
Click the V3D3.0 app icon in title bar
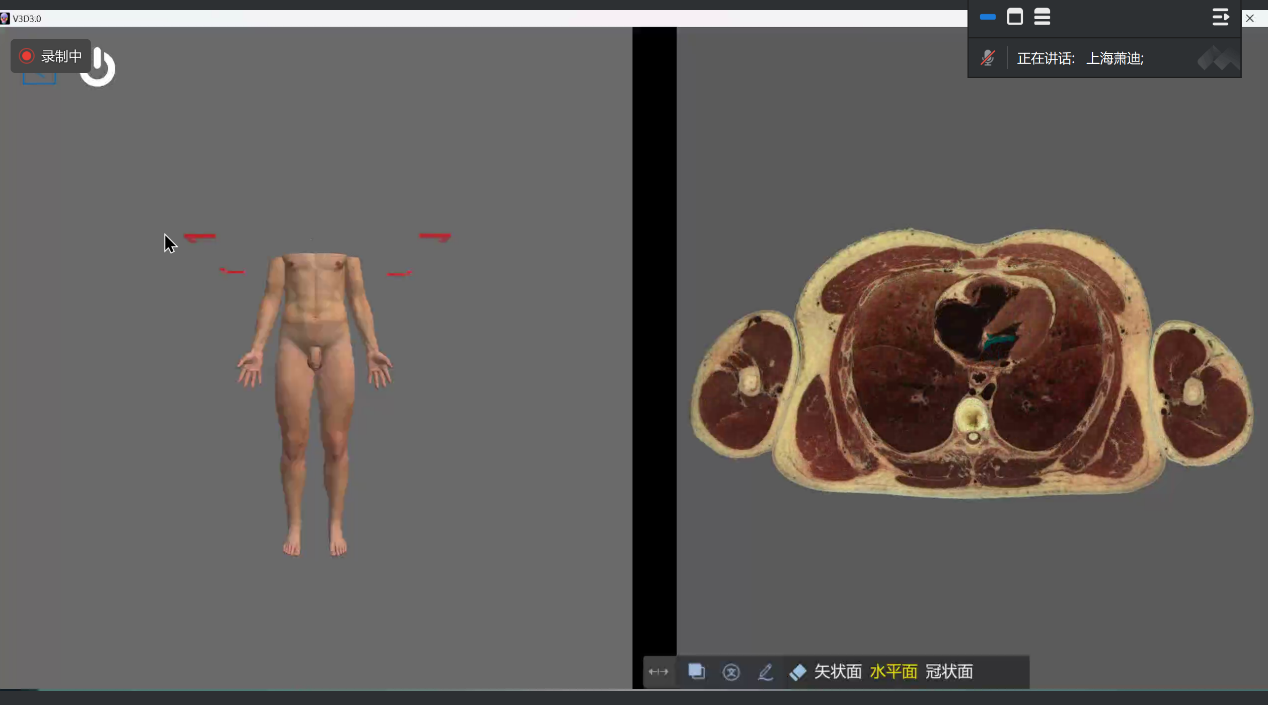click(6, 18)
